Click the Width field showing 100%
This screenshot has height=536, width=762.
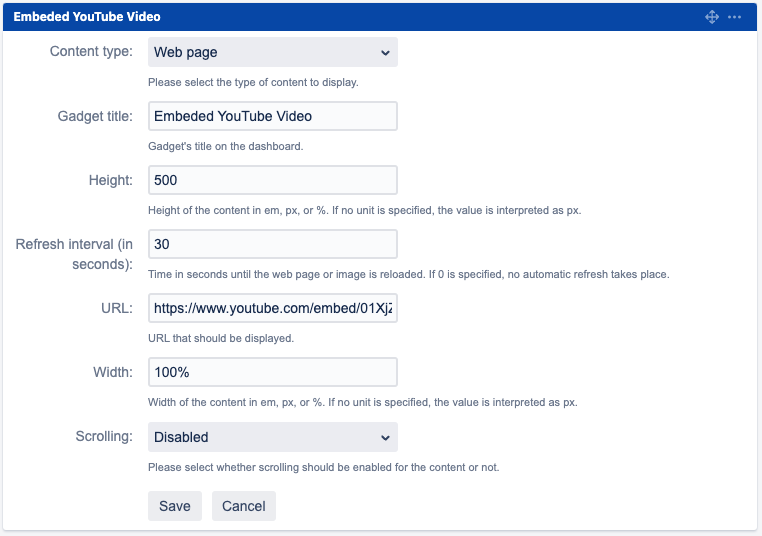(x=272, y=372)
